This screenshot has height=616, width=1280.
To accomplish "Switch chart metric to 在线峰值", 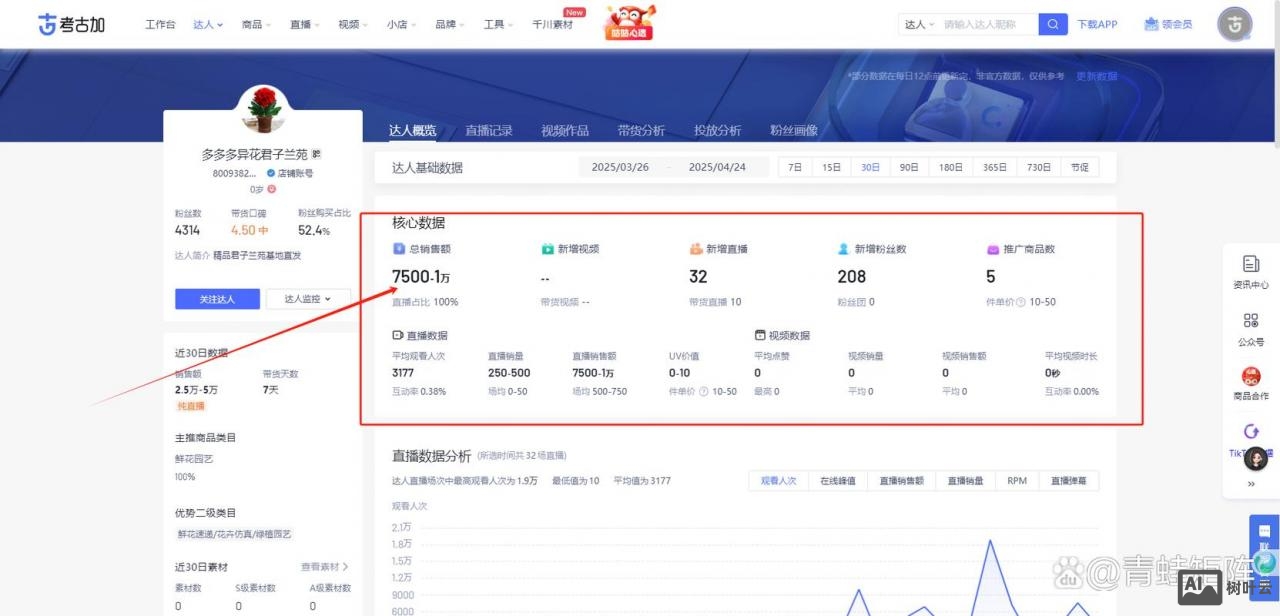I will pos(838,480).
